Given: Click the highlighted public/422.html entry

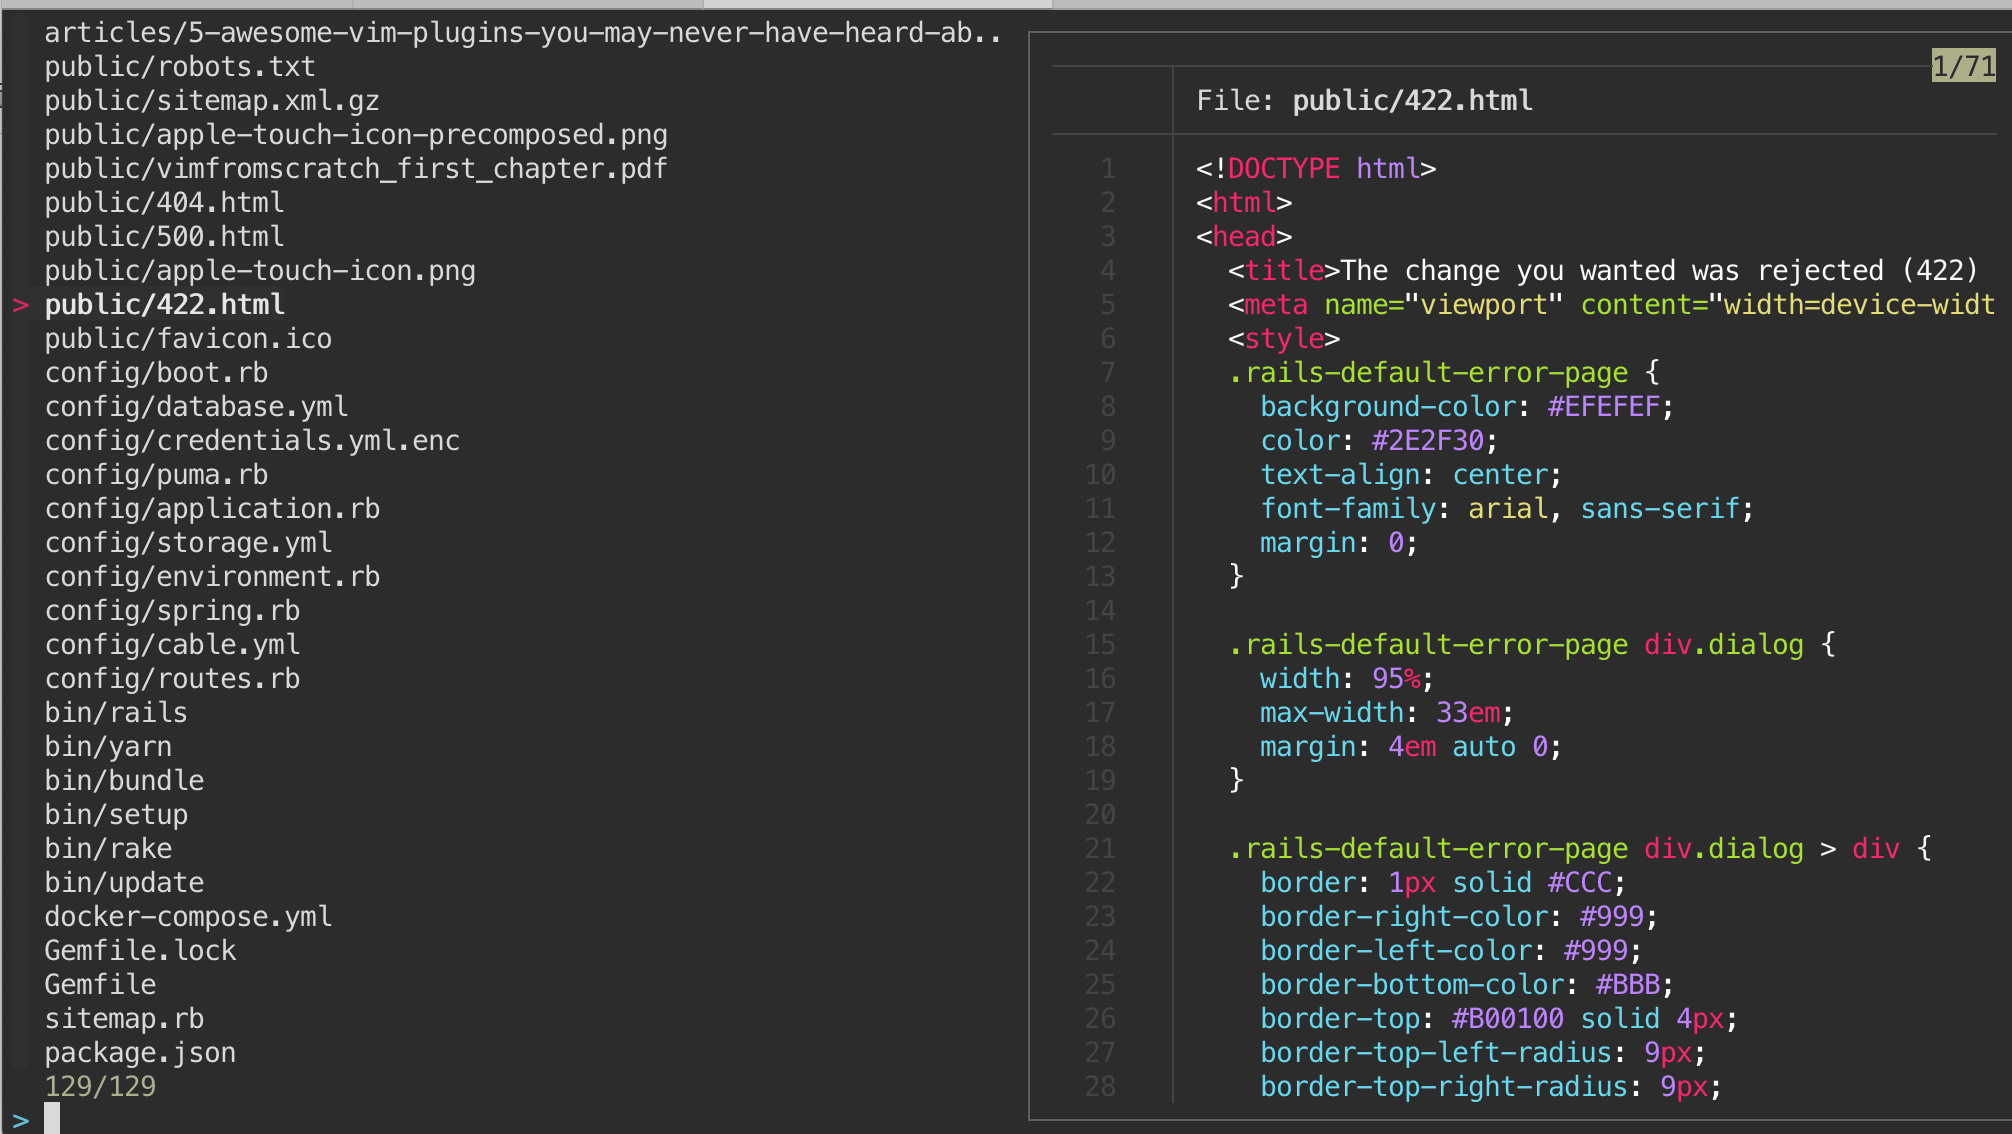Looking at the screenshot, I should (164, 305).
